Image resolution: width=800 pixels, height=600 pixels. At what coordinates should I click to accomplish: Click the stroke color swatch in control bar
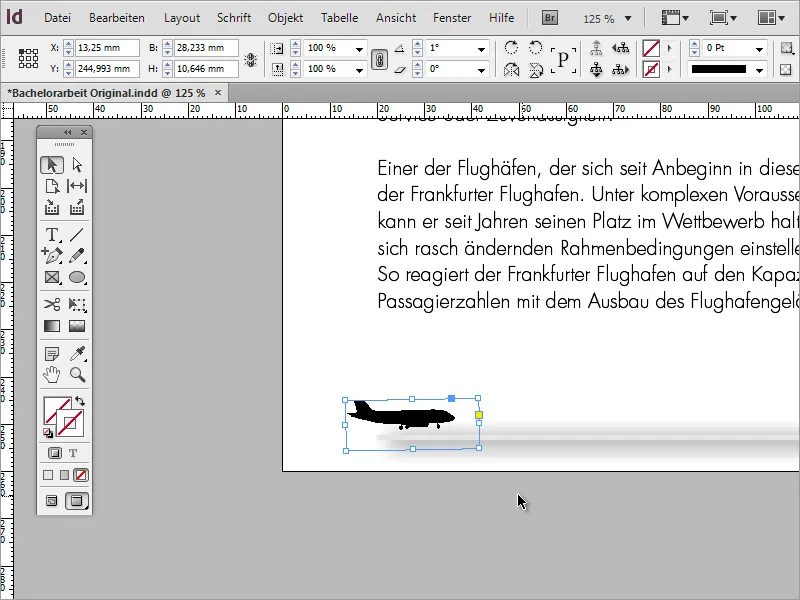[x=651, y=69]
